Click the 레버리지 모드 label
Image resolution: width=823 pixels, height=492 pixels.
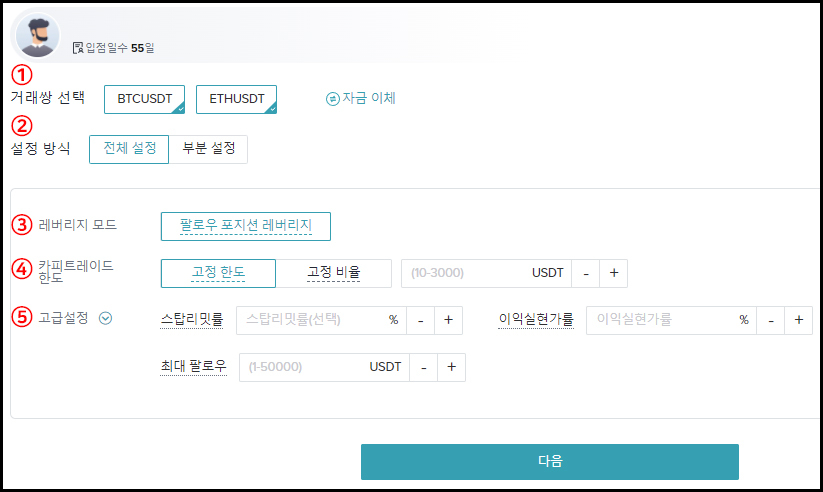pos(78,225)
